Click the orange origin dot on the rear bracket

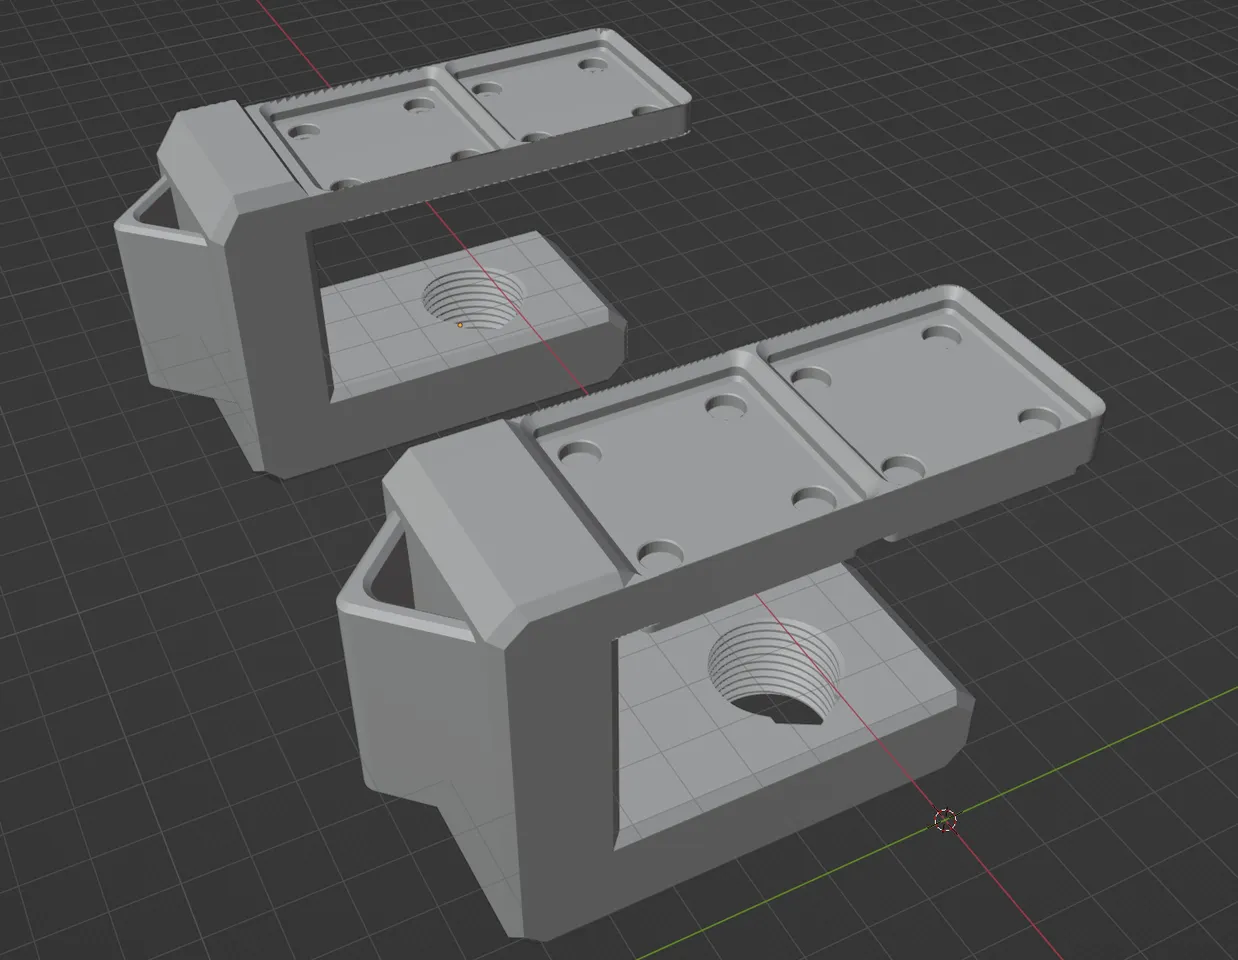[x=459, y=325]
